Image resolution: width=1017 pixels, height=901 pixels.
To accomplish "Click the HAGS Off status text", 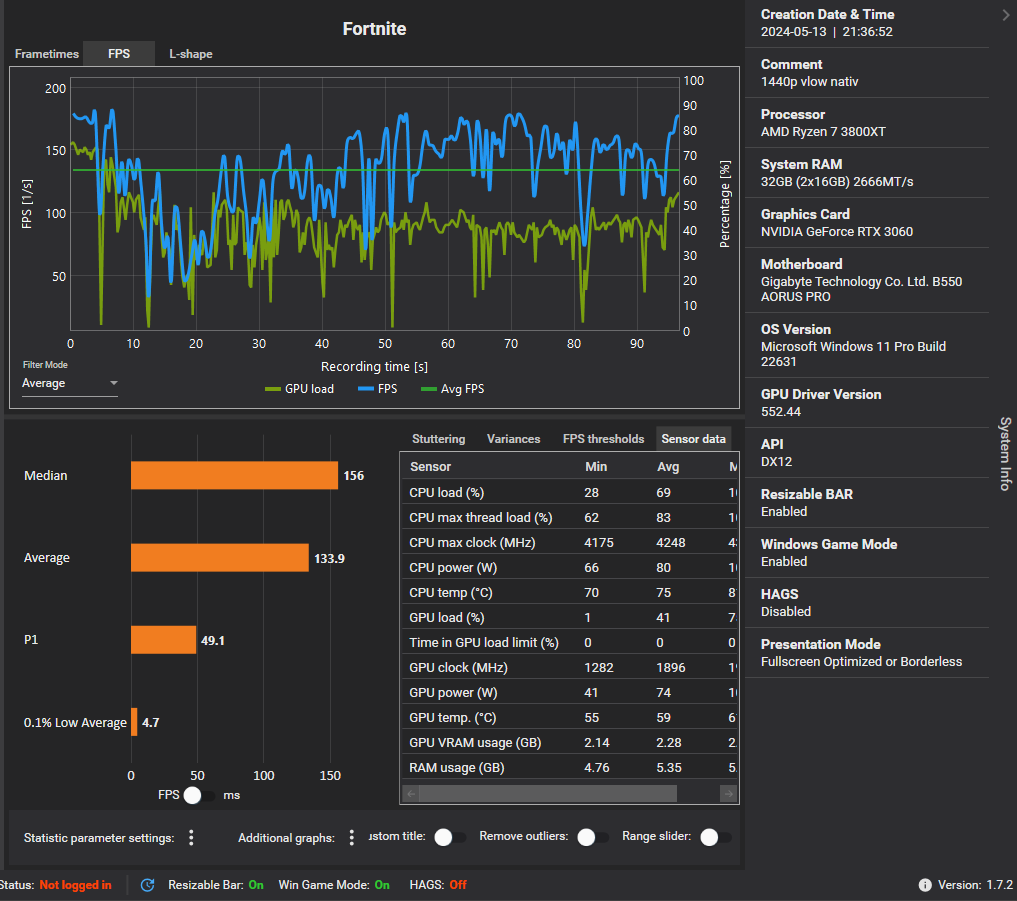I will (438, 885).
